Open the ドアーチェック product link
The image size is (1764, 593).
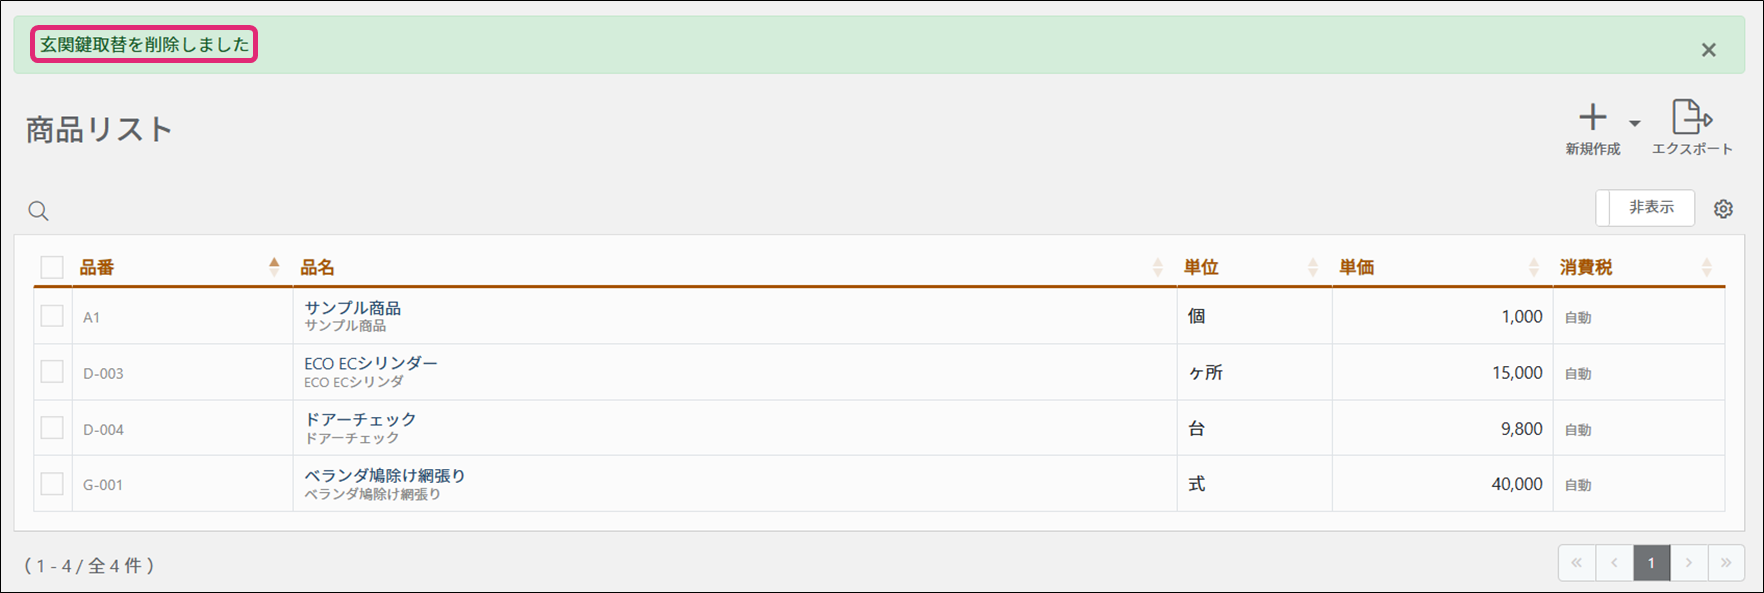point(360,420)
